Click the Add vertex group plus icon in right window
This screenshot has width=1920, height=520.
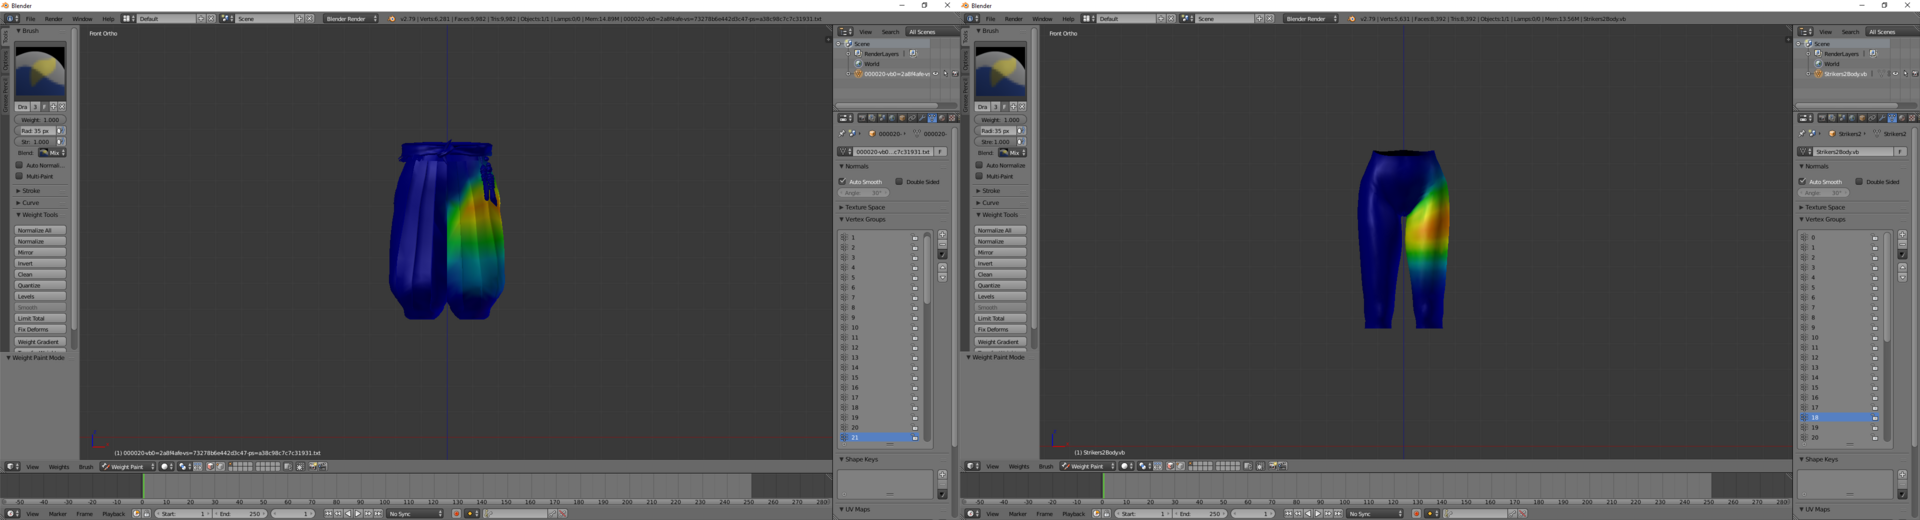1902,235
